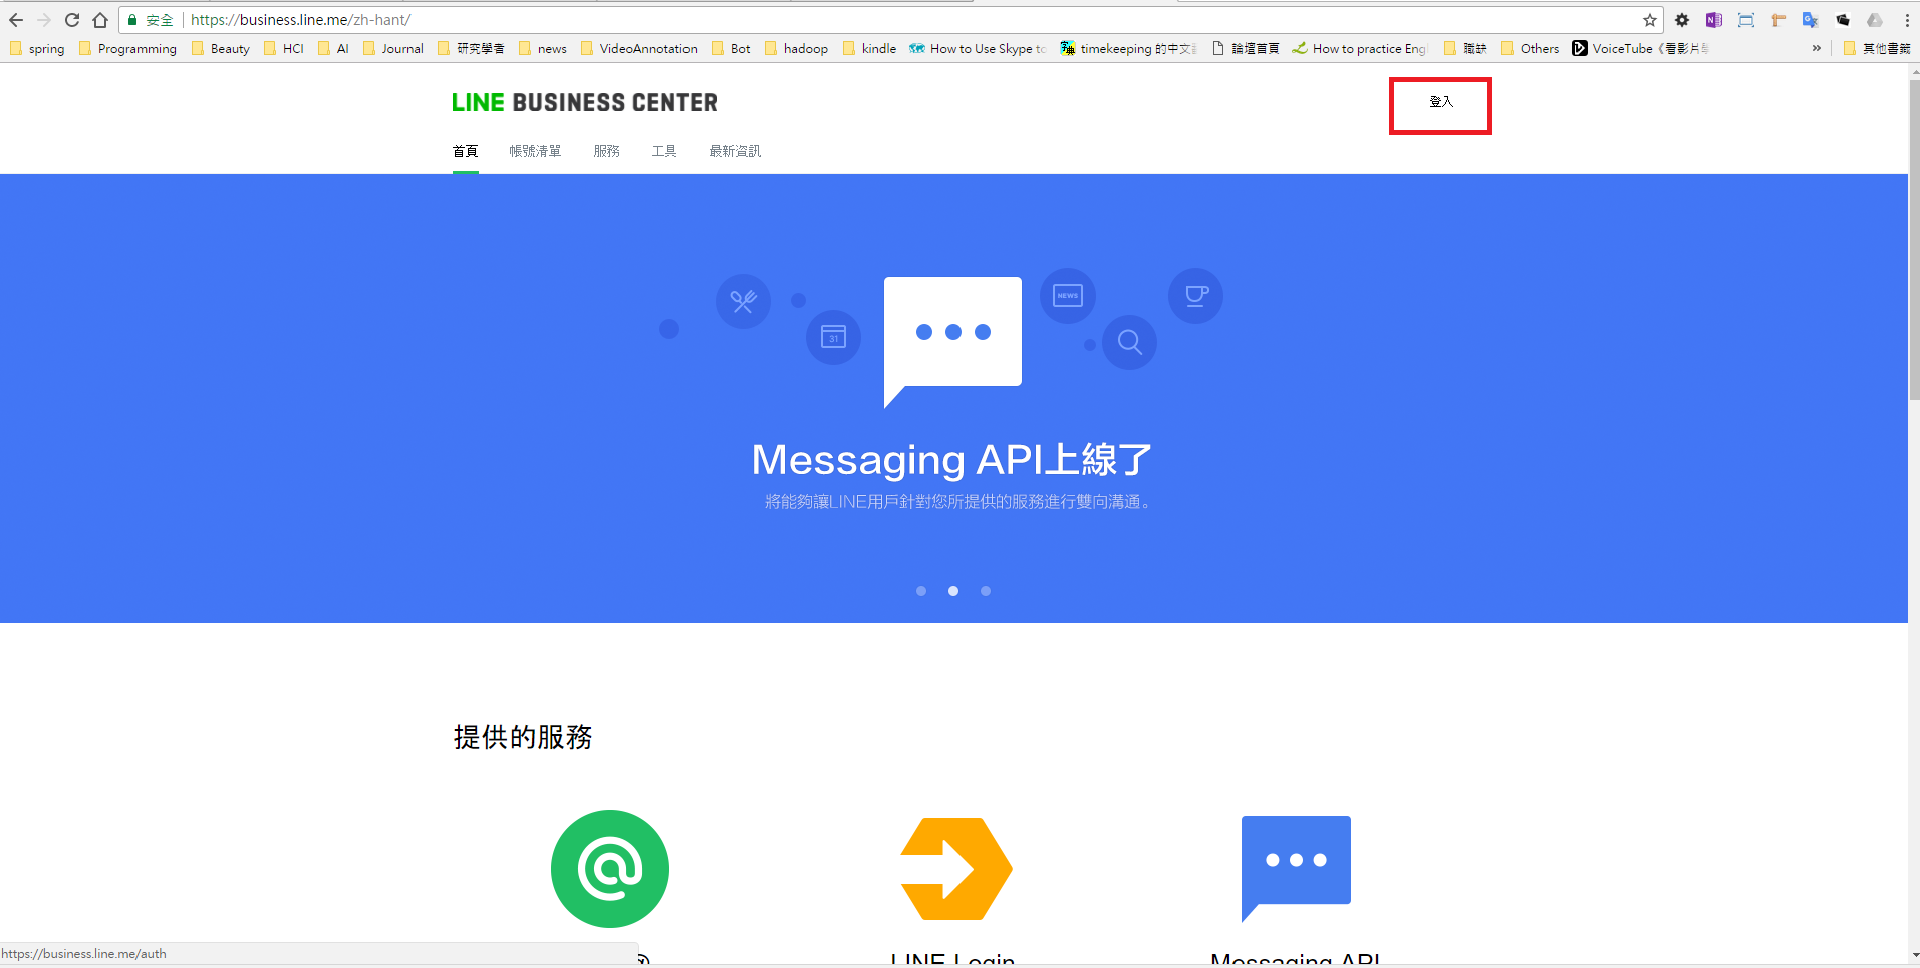Expand the 研究學者 bookmark folder
This screenshot has height=968, width=1920.
471,48
